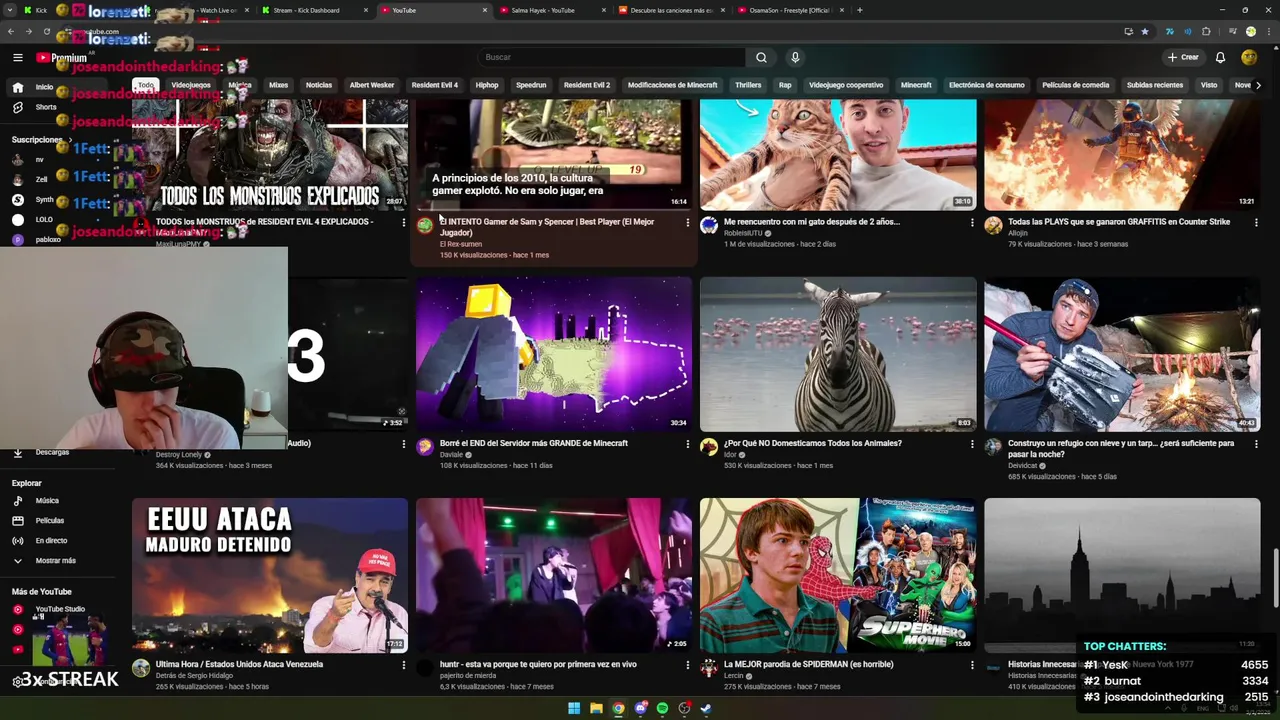Select Videojuego cooperativo chip

(846, 85)
